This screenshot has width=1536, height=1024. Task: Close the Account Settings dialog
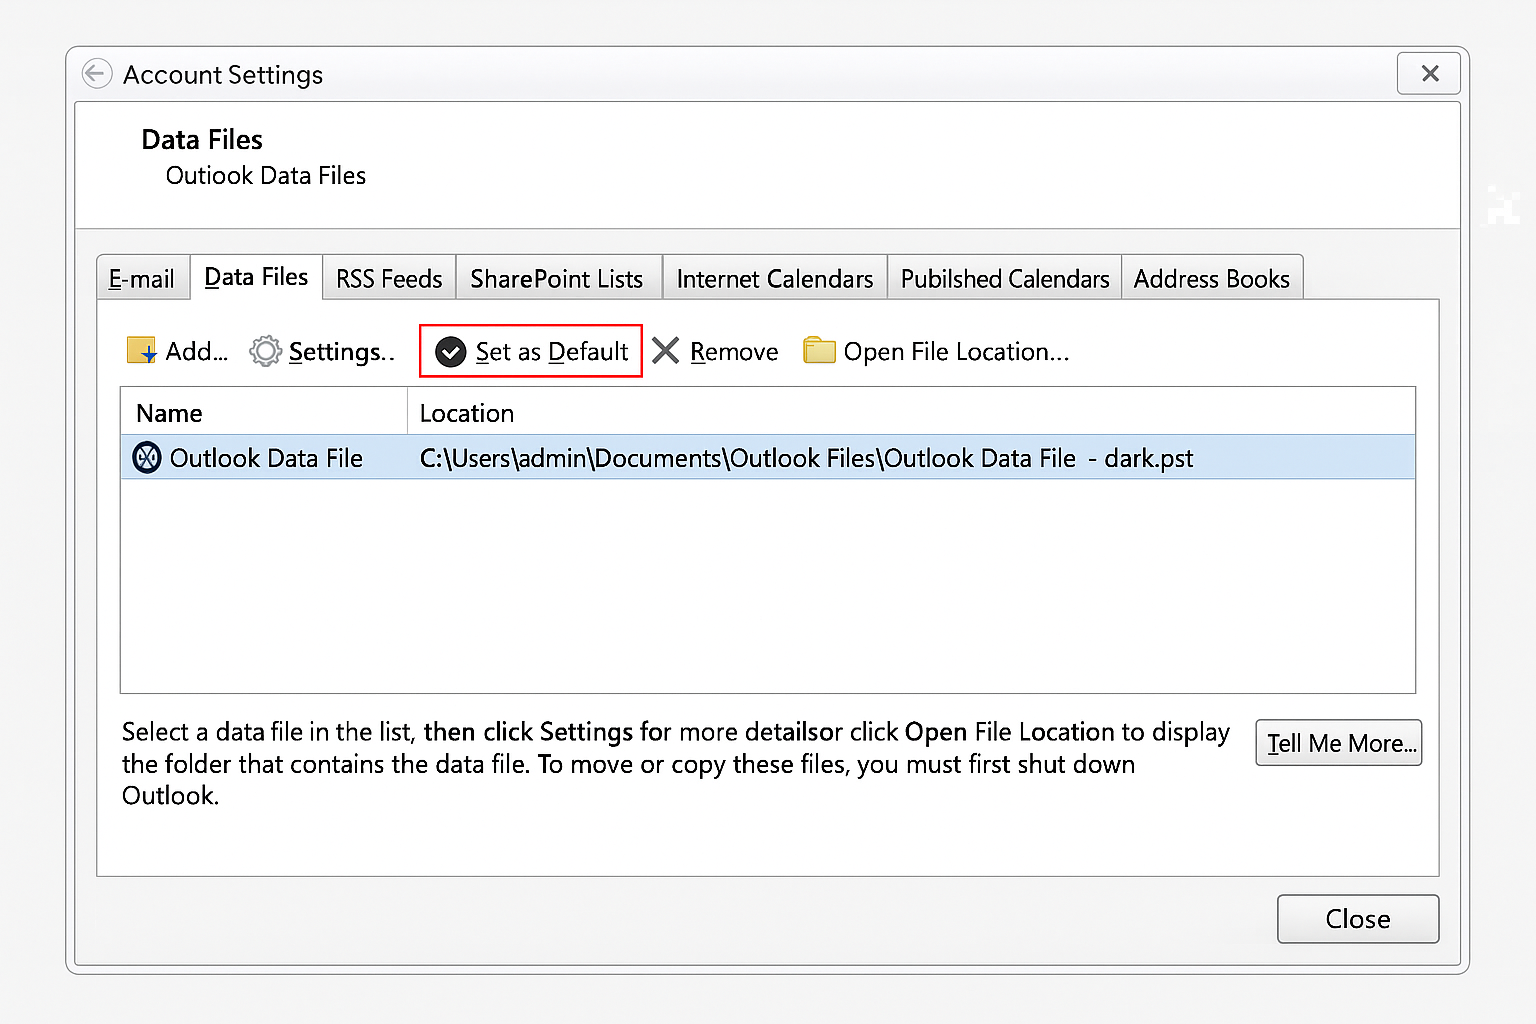point(1357,919)
